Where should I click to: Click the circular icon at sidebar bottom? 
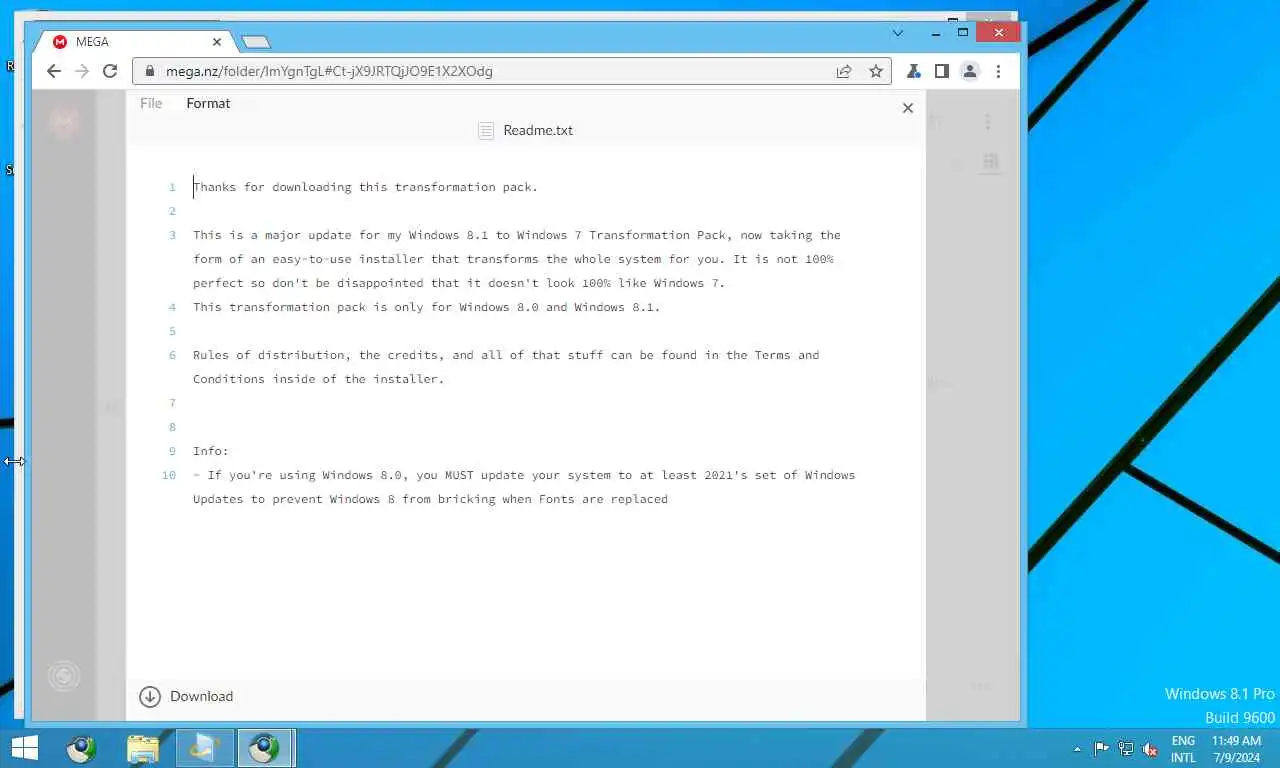tap(64, 677)
